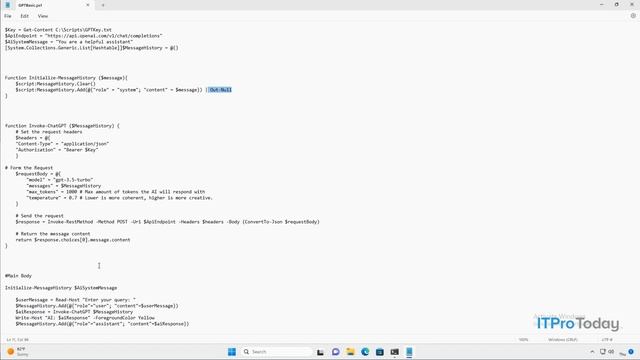
Task: Click the "# Set the request headers" comment
Action: (49, 132)
